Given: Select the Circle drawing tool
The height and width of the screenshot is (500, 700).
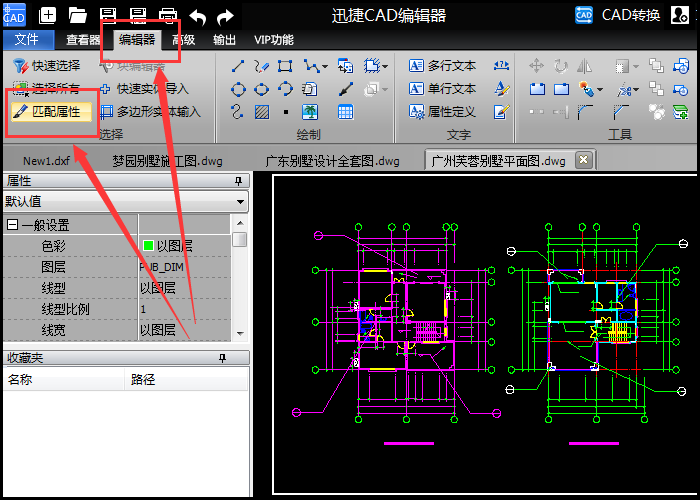Looking at the screenshot, I should coord(238,89).
